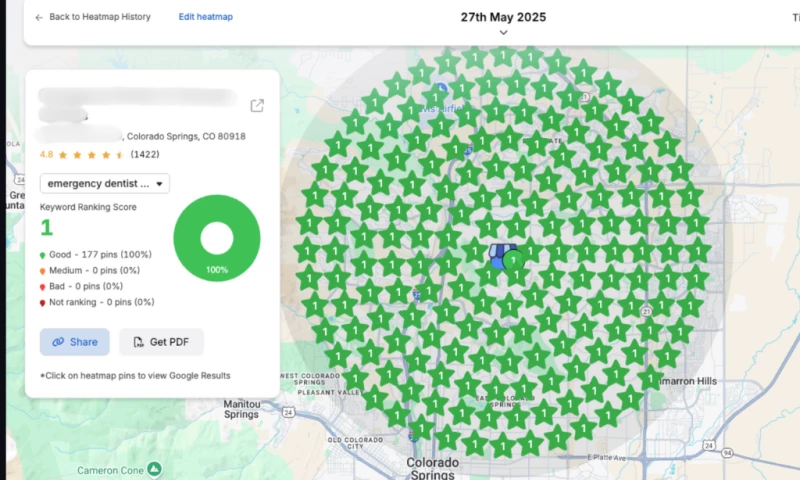Click the Cameron Cone landmark map marker
Viewport: 800px width, 480px height.
click(x=154, y=468)
